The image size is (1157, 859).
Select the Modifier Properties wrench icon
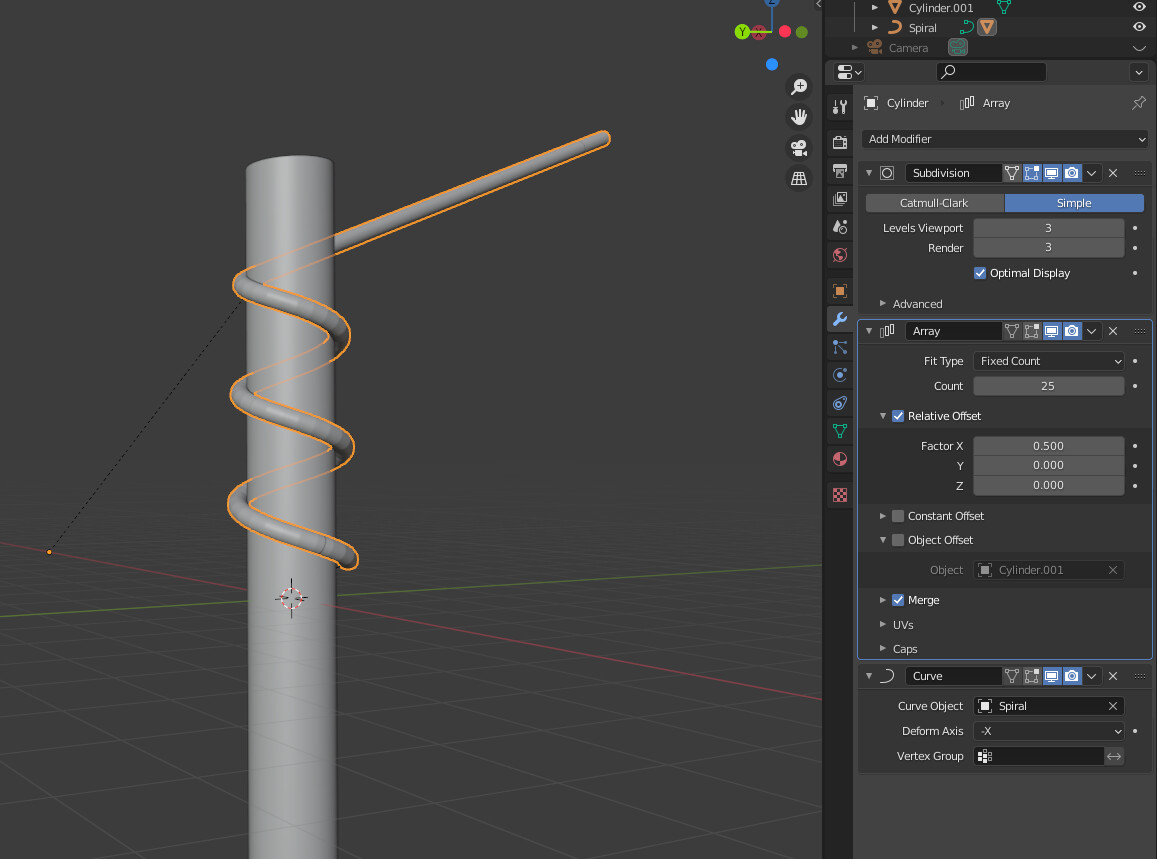point(839,319)
